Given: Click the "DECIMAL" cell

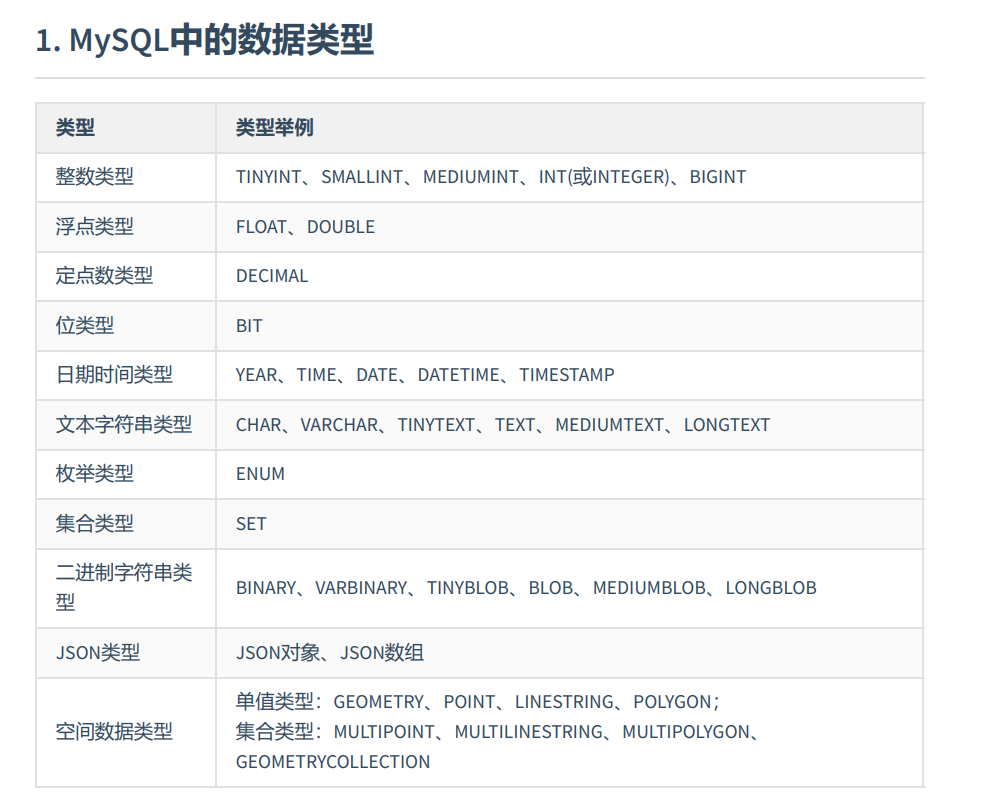Looking at the screenshot, I should (570, 276).
